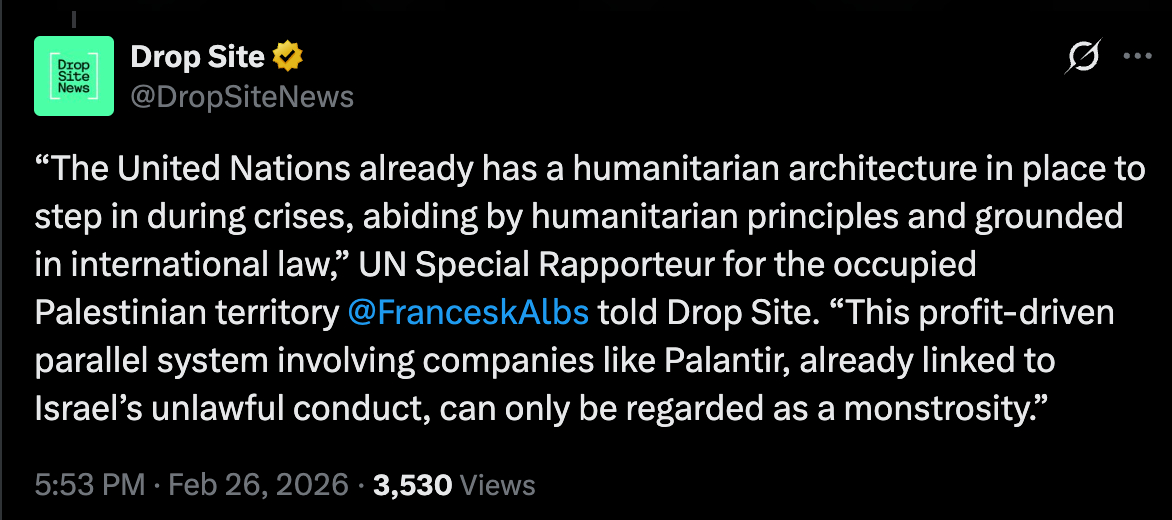Click the Drop Site News profile avatar

pyautogui.click(x=74, y=75)
